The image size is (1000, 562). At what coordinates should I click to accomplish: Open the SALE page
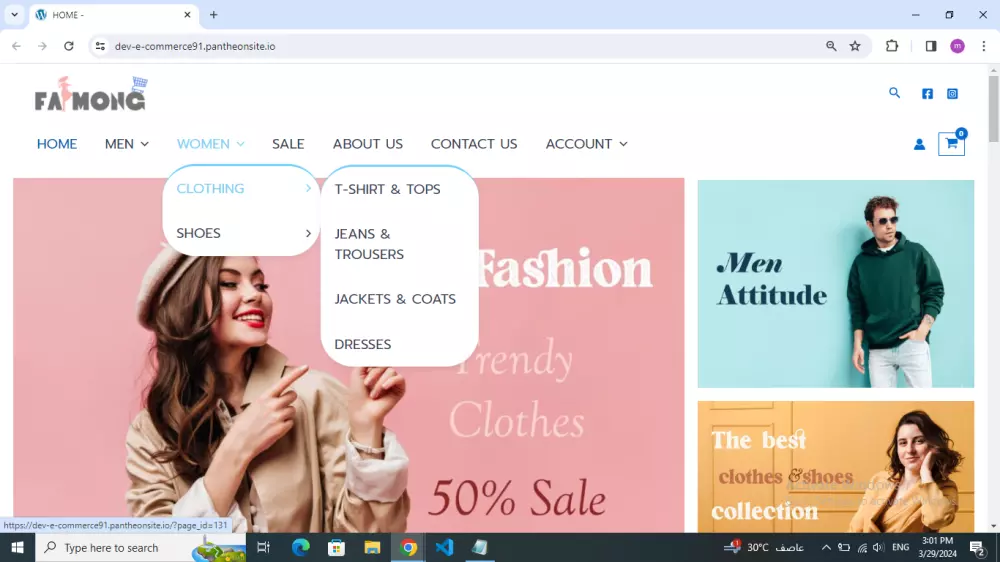(x=288, y=144)
